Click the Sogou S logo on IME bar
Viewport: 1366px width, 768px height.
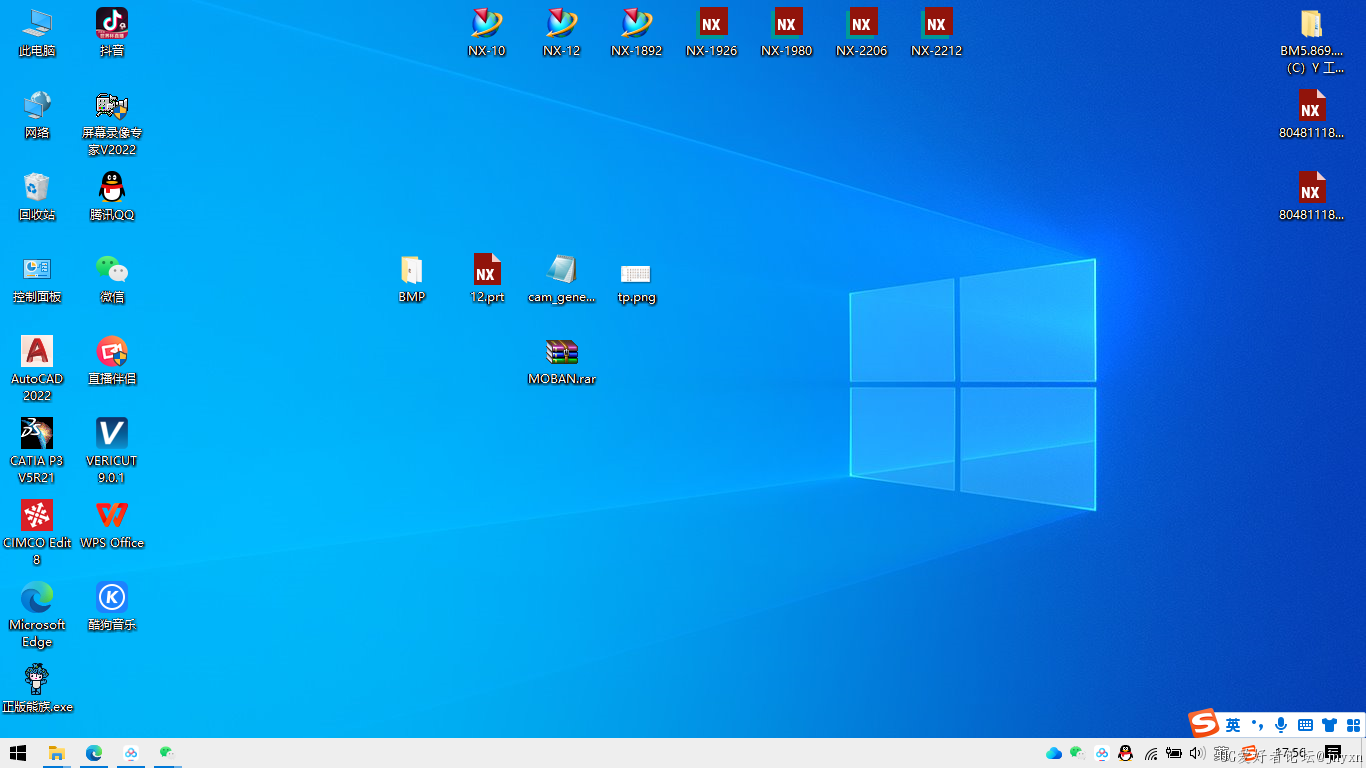pyautogui.click(x=1204, y=725)
